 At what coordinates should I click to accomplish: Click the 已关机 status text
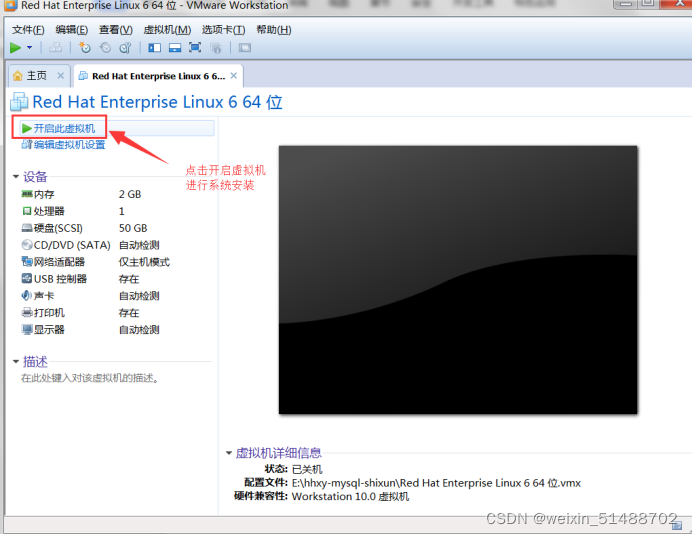pyautogui.click(x=307, y=469)
